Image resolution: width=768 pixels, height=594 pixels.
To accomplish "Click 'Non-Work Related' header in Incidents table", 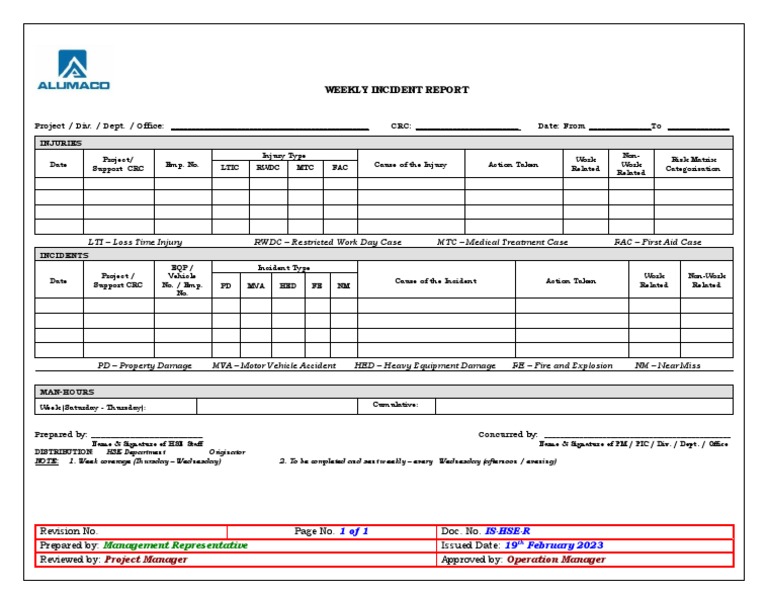I will click(706, 281).
